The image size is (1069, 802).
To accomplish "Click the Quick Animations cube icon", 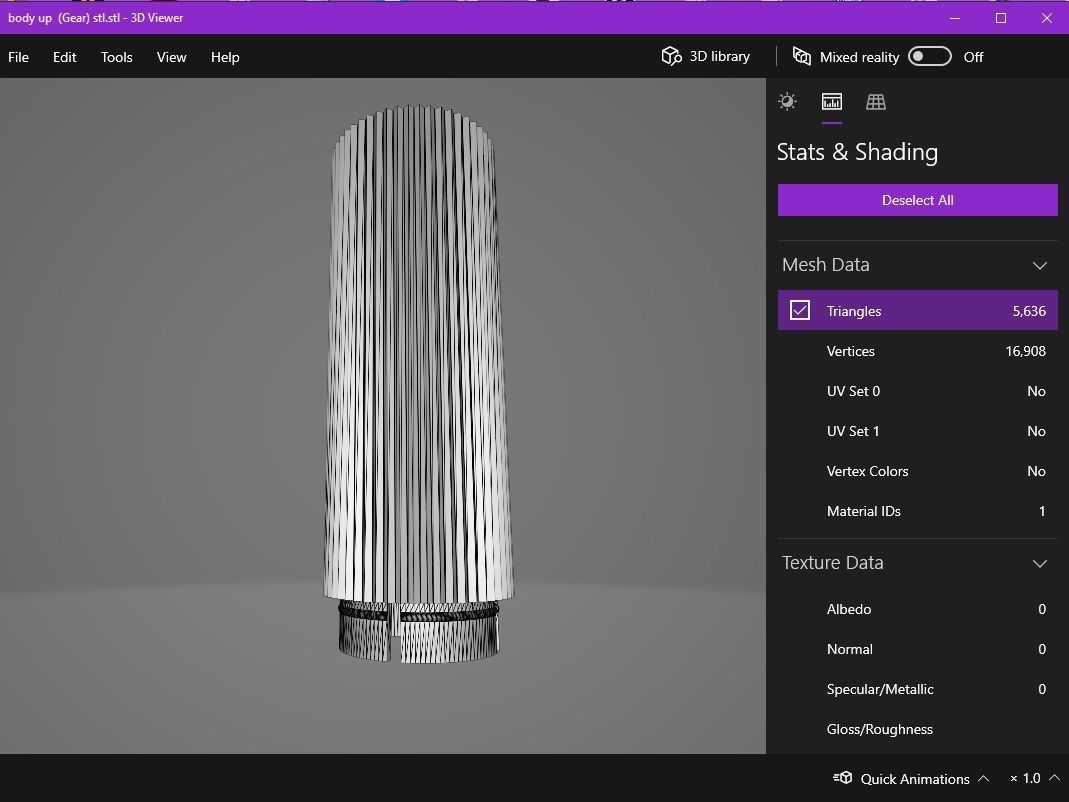I will 843,777.
